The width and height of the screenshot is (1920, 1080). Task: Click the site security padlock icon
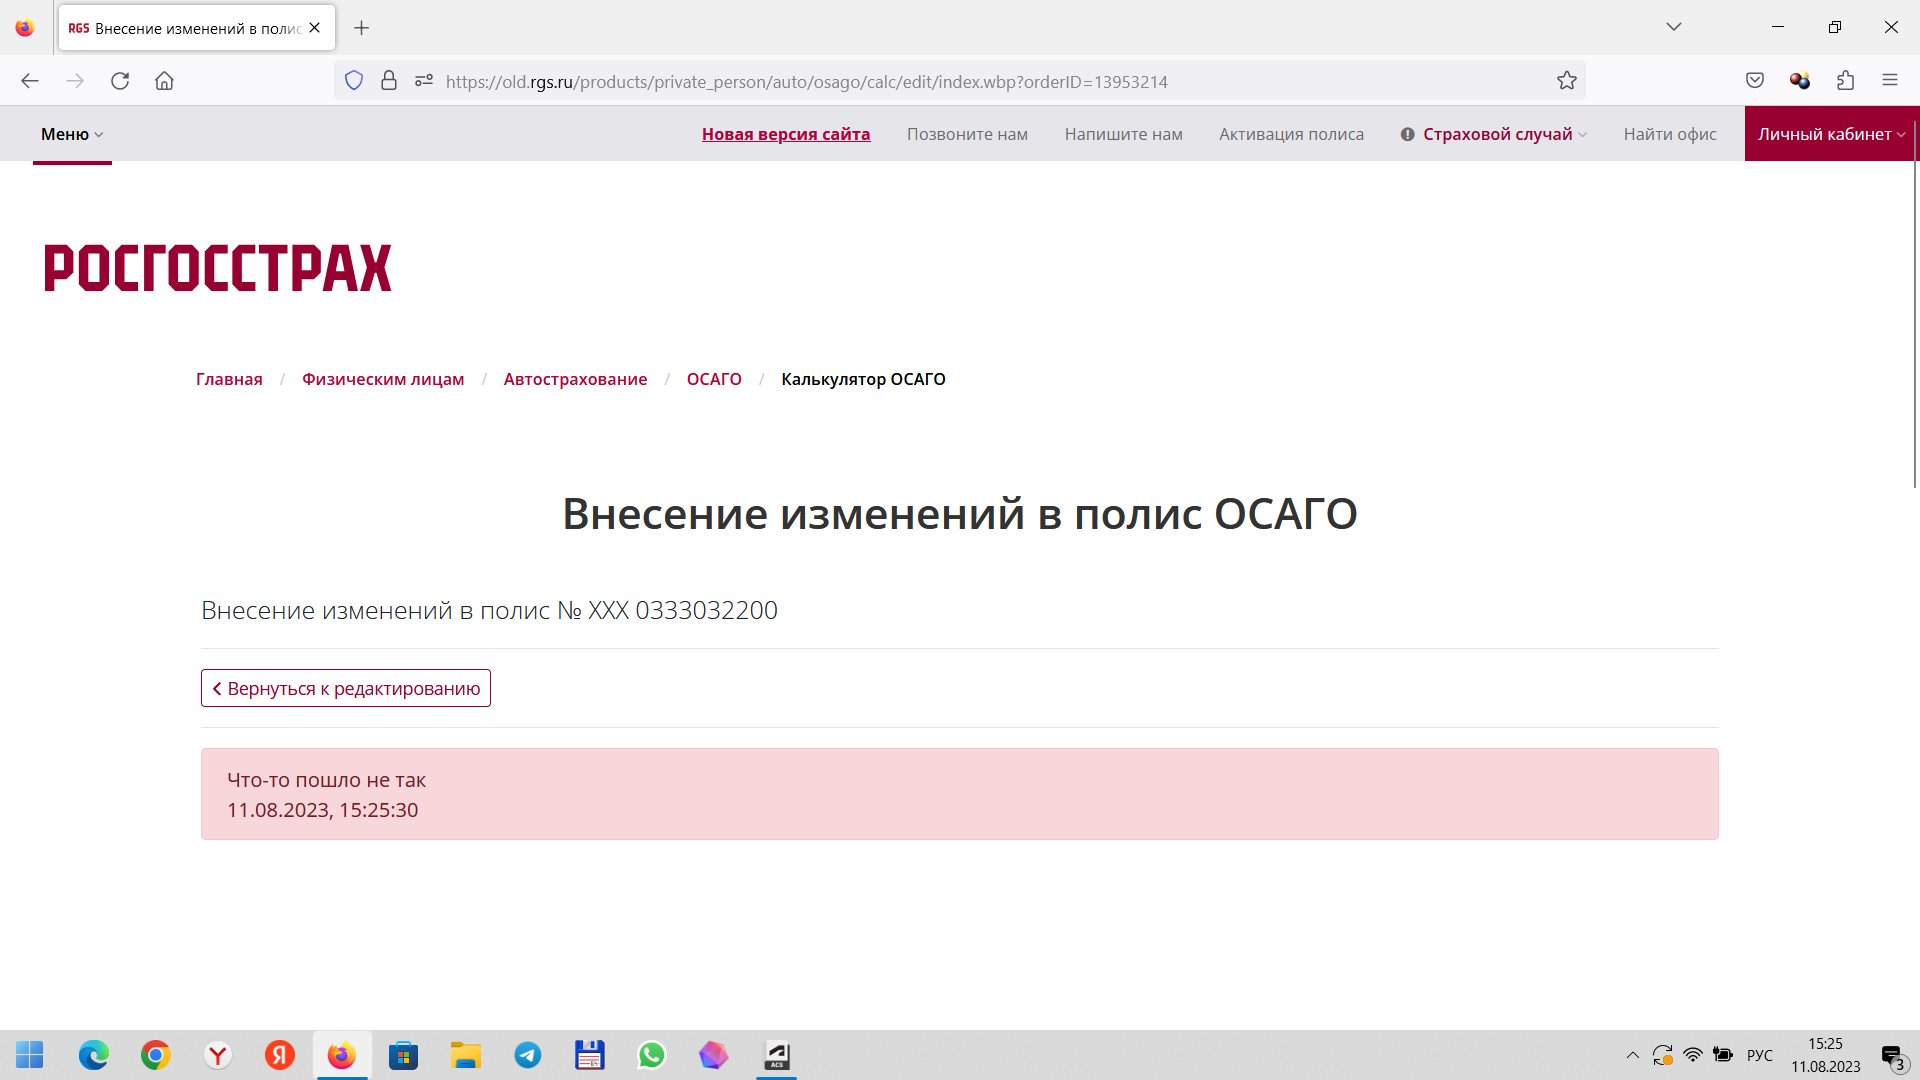click(x=389, y=81)
